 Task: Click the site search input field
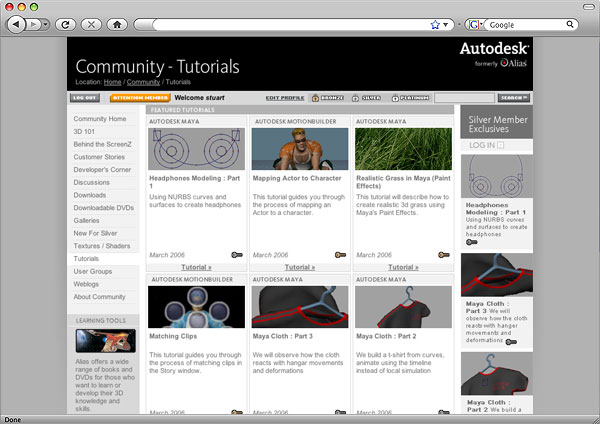[464, 98]
